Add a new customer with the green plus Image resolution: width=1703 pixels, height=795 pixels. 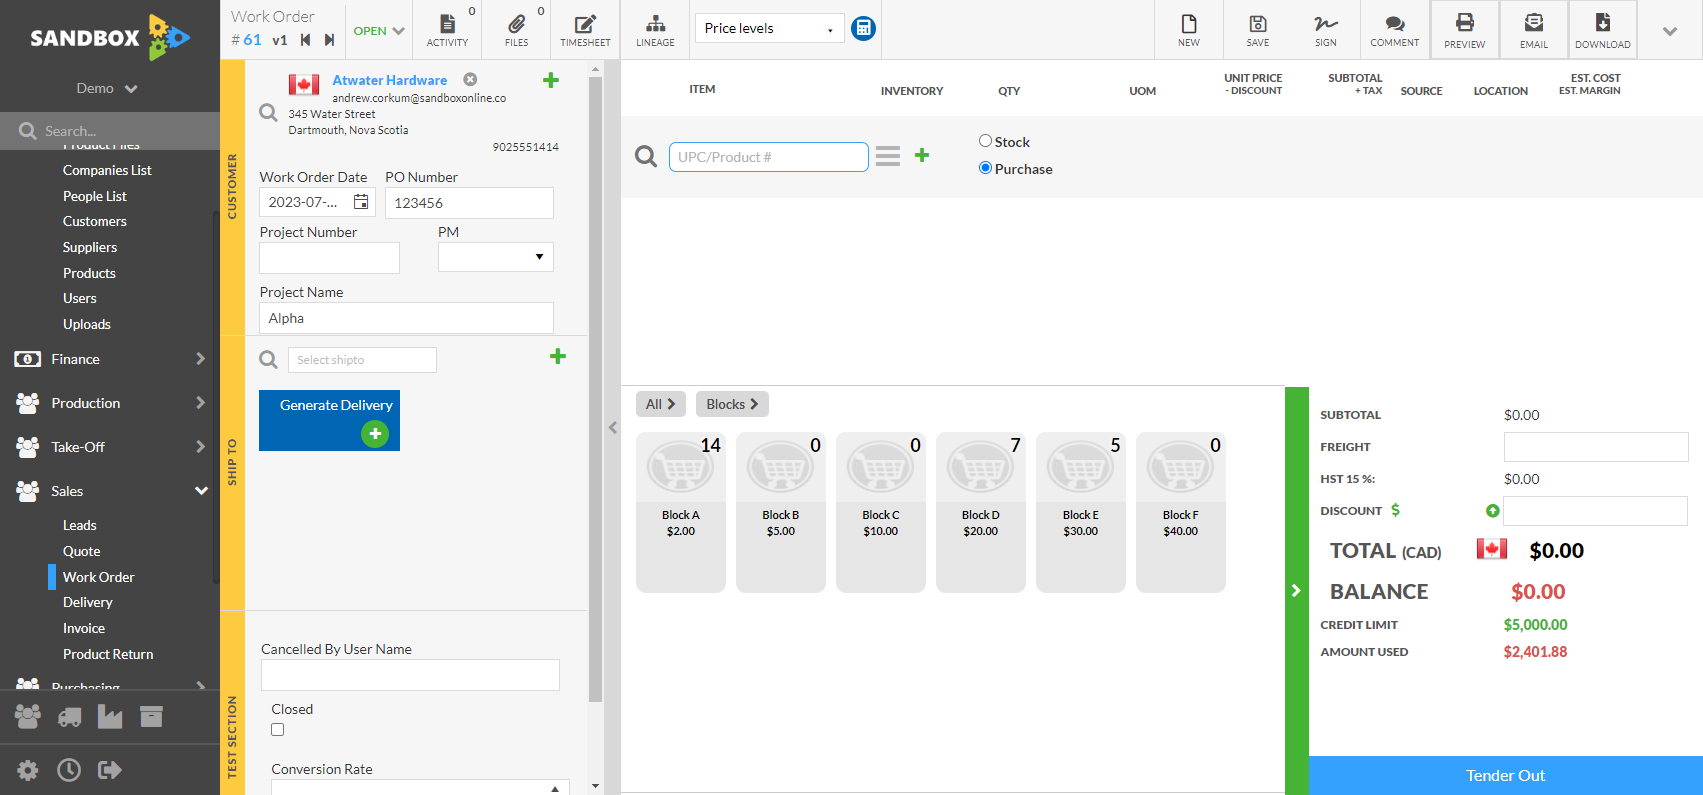pyautogui.click(x=551, y=80)
